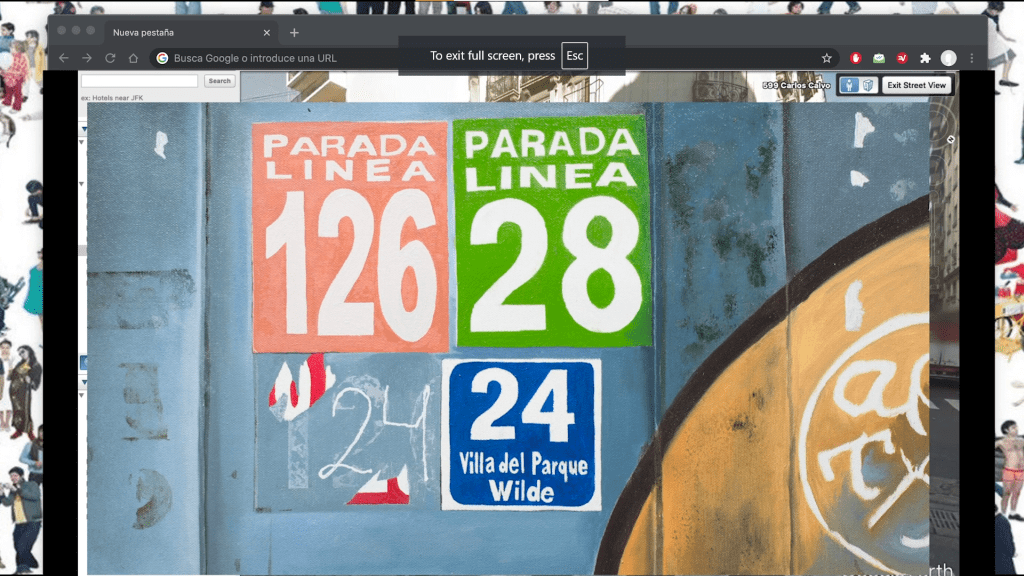Viewport: 1024px width, 576px height.
Task: Close the Nueva pestaña tab
Action: click(x=266, y=32)
